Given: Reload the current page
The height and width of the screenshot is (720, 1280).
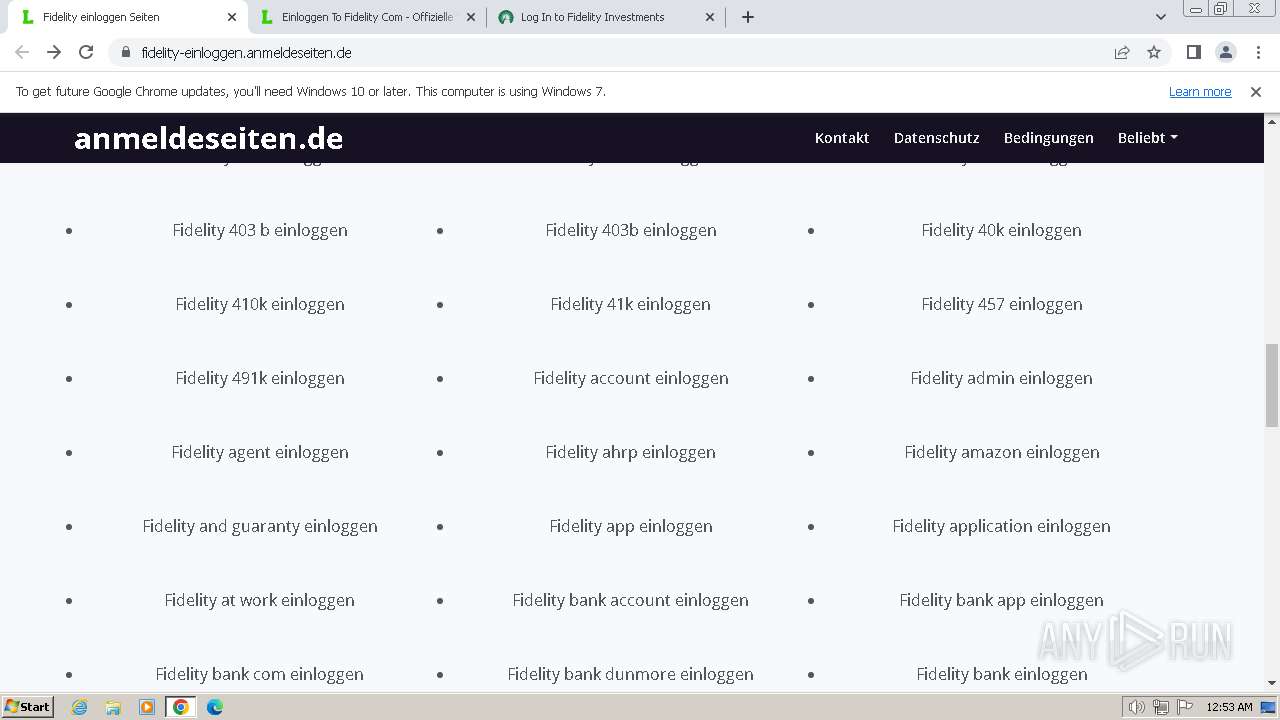Looking at the screenshot, I should point(86,52).
